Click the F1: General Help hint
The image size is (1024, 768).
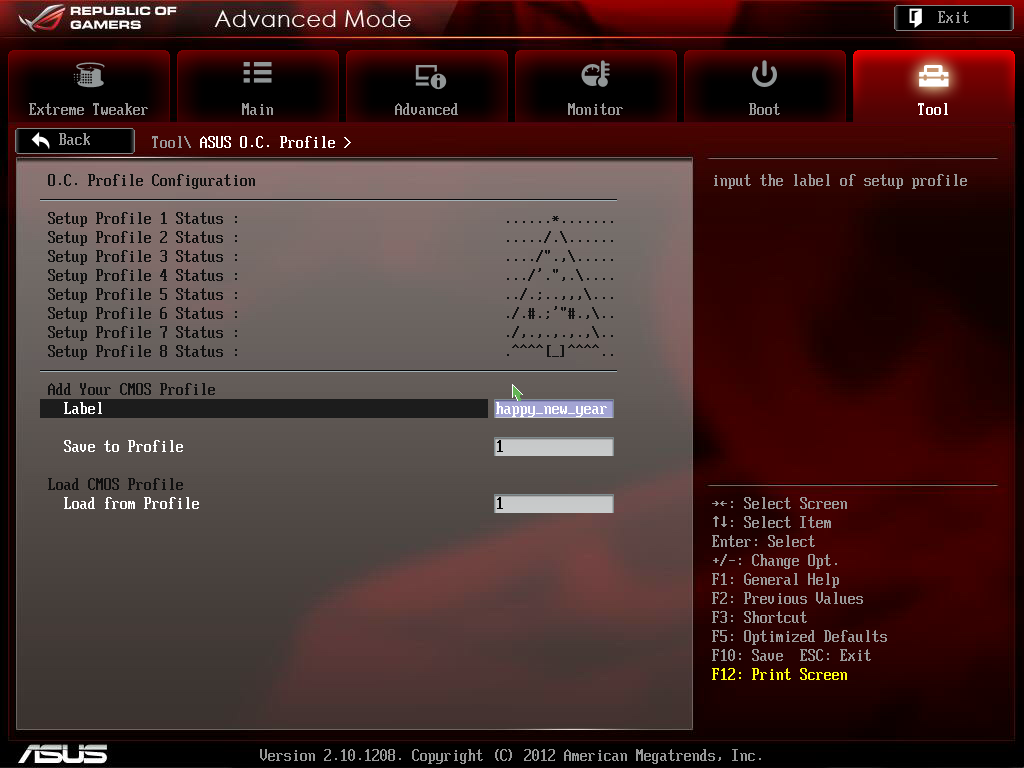pos(776,580)
